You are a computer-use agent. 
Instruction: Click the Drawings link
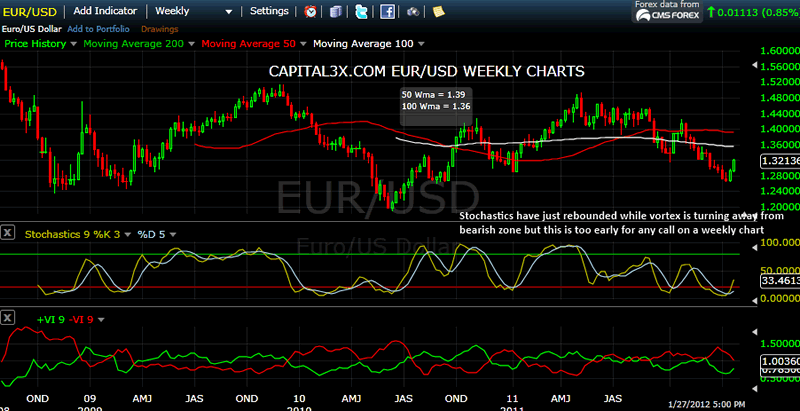tap(160, 29)
